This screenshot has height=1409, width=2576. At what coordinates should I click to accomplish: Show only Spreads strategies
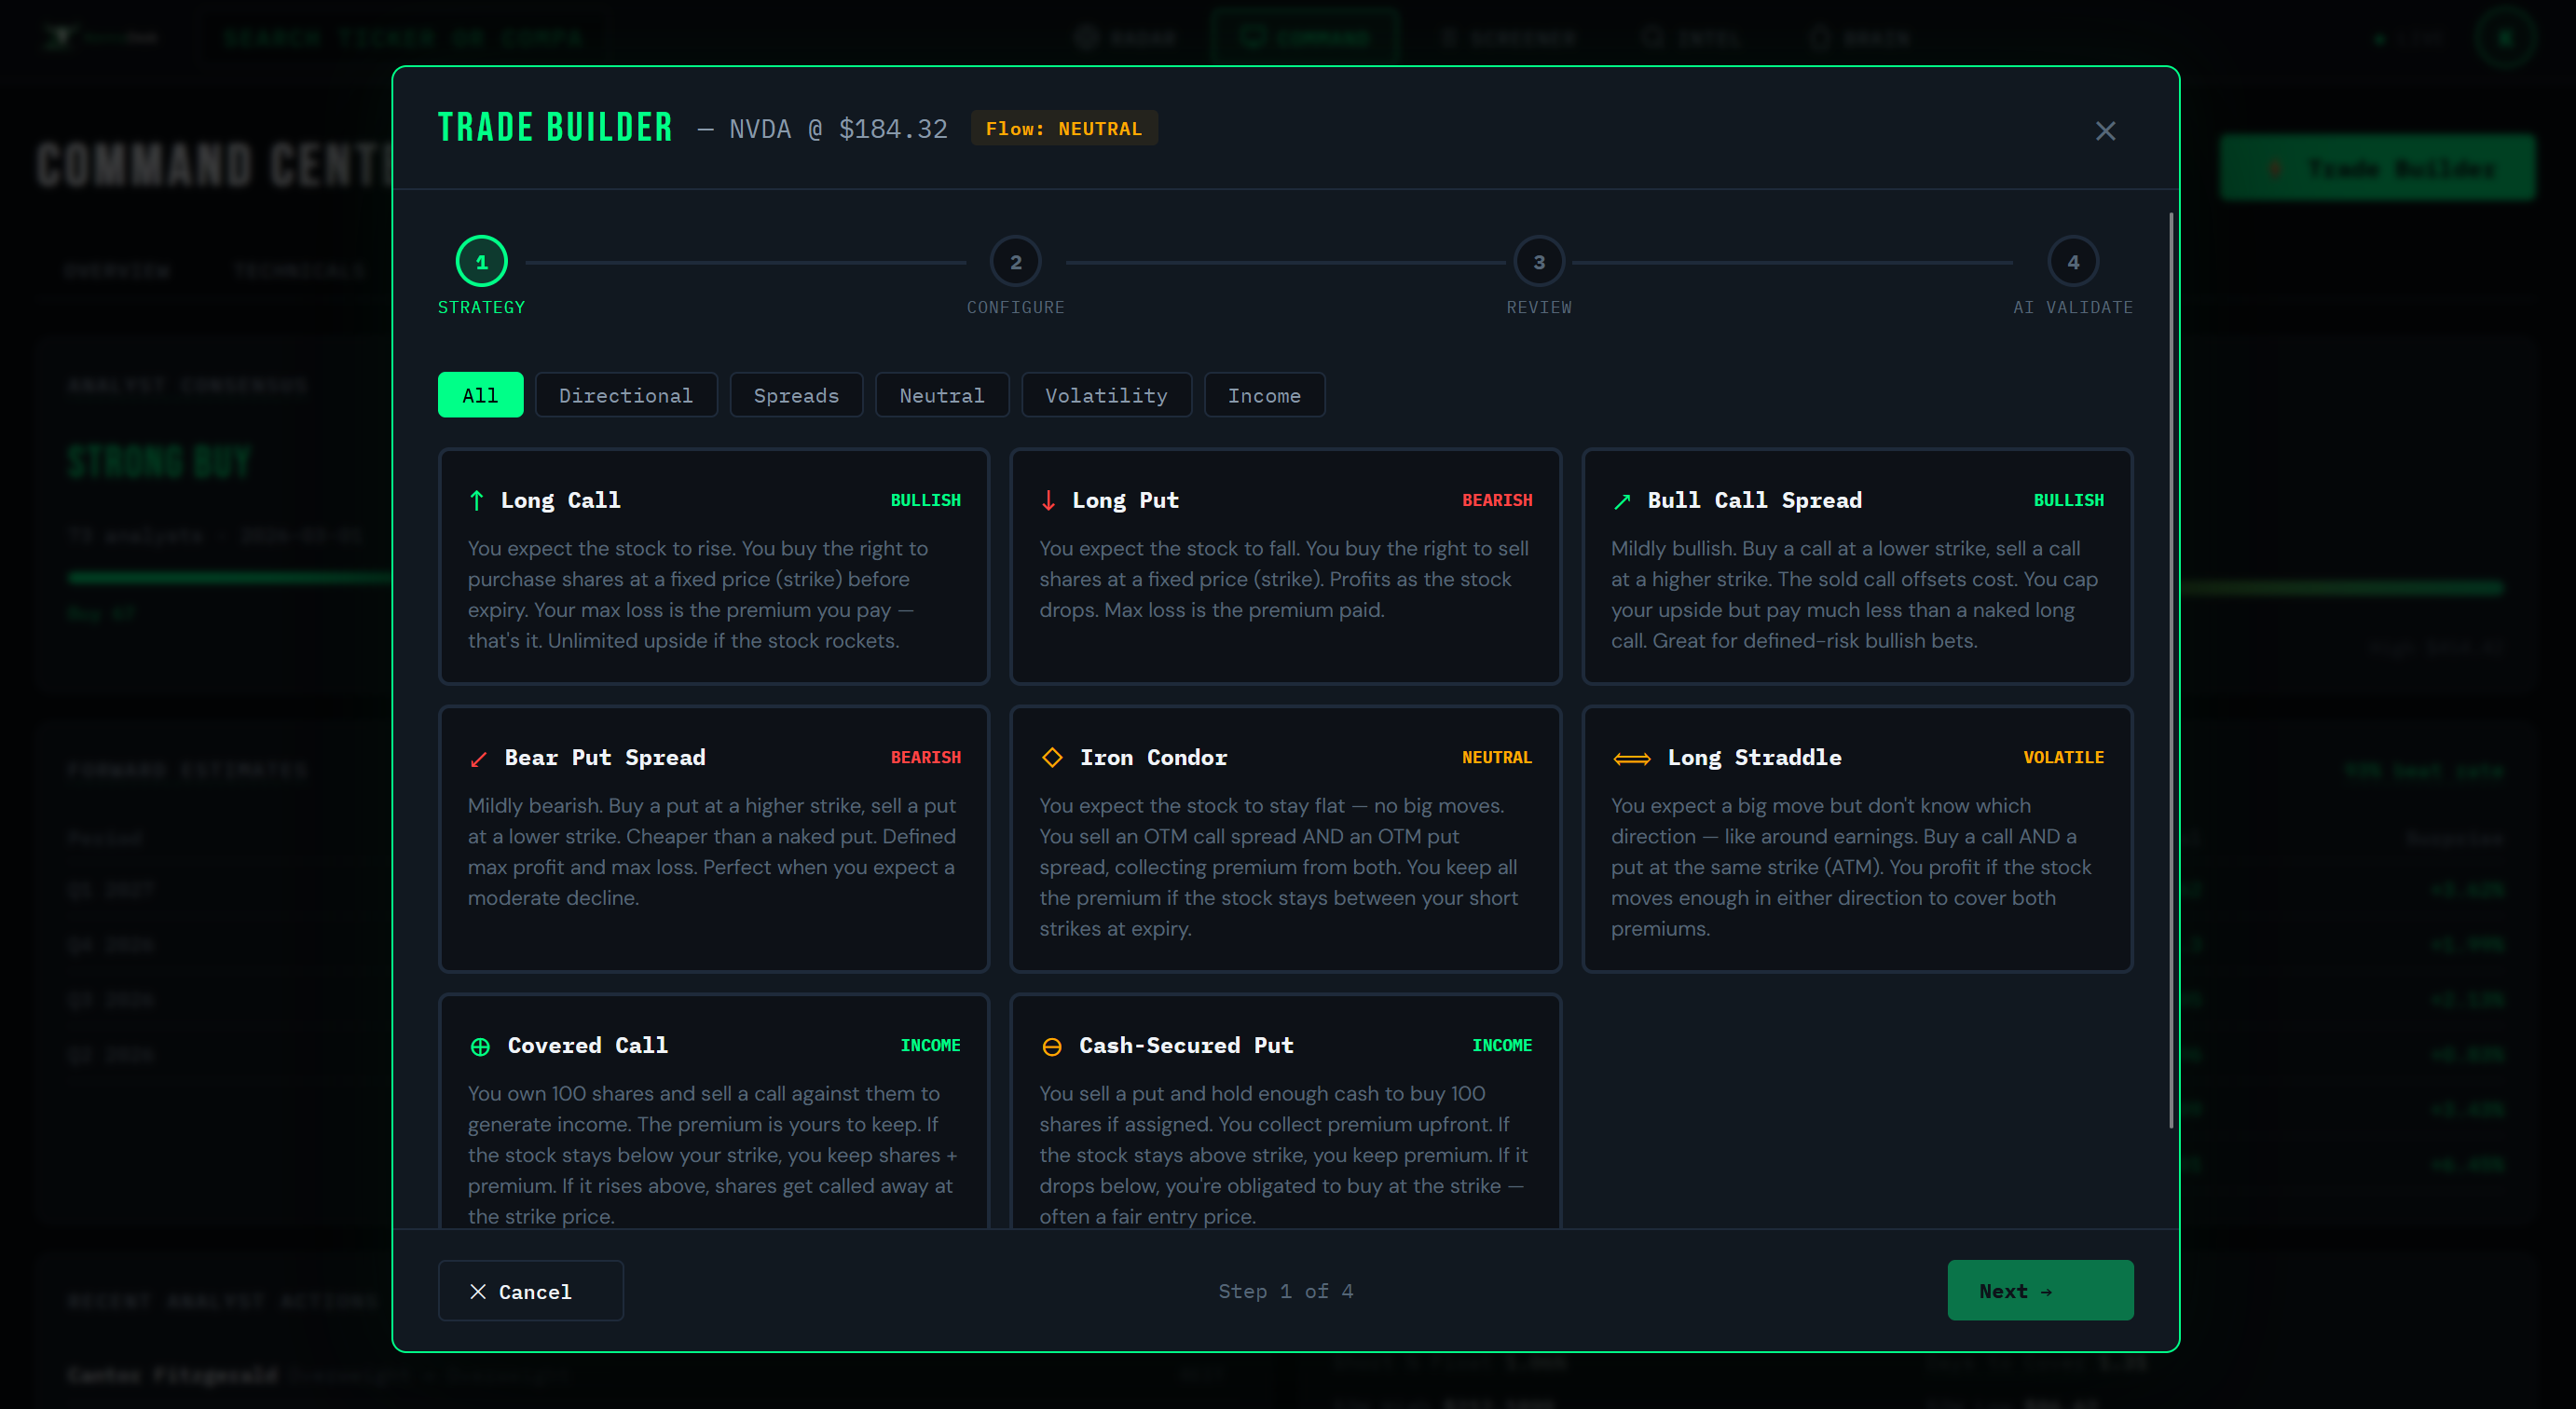pyautogui.click(x=795, y=395)
